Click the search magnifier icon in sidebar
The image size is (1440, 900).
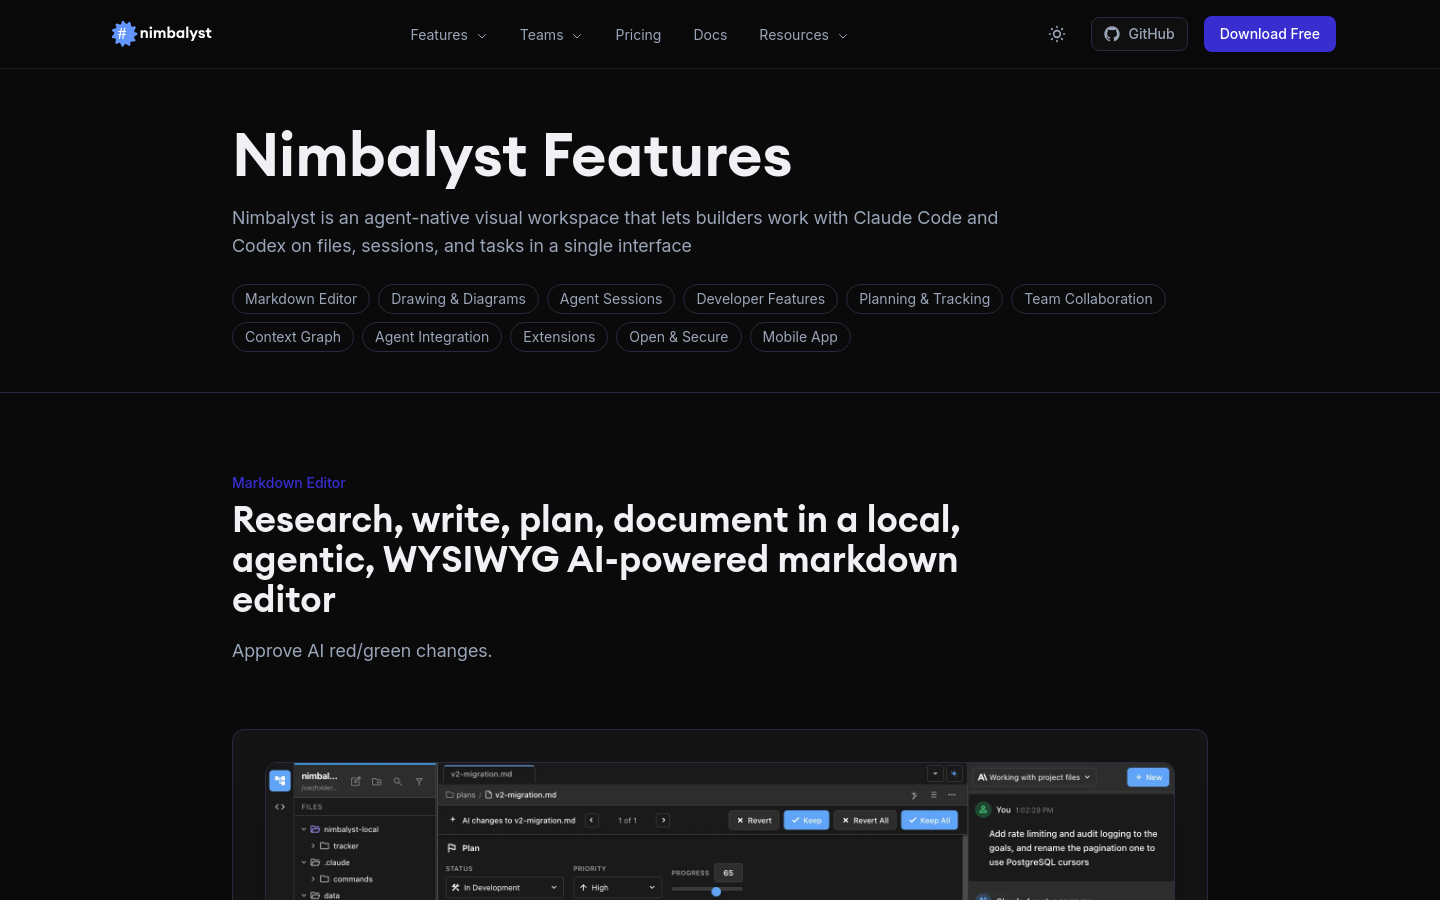tap(398, 781)
